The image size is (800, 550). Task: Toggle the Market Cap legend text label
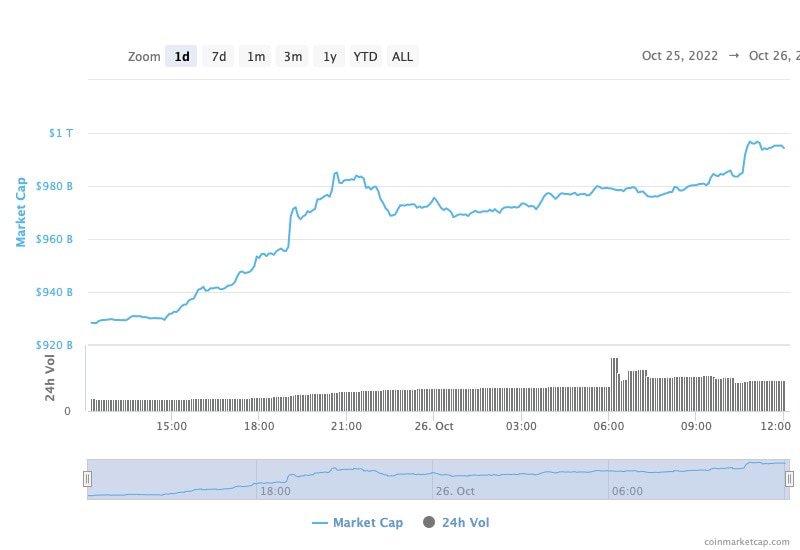[x=367, y=522]
